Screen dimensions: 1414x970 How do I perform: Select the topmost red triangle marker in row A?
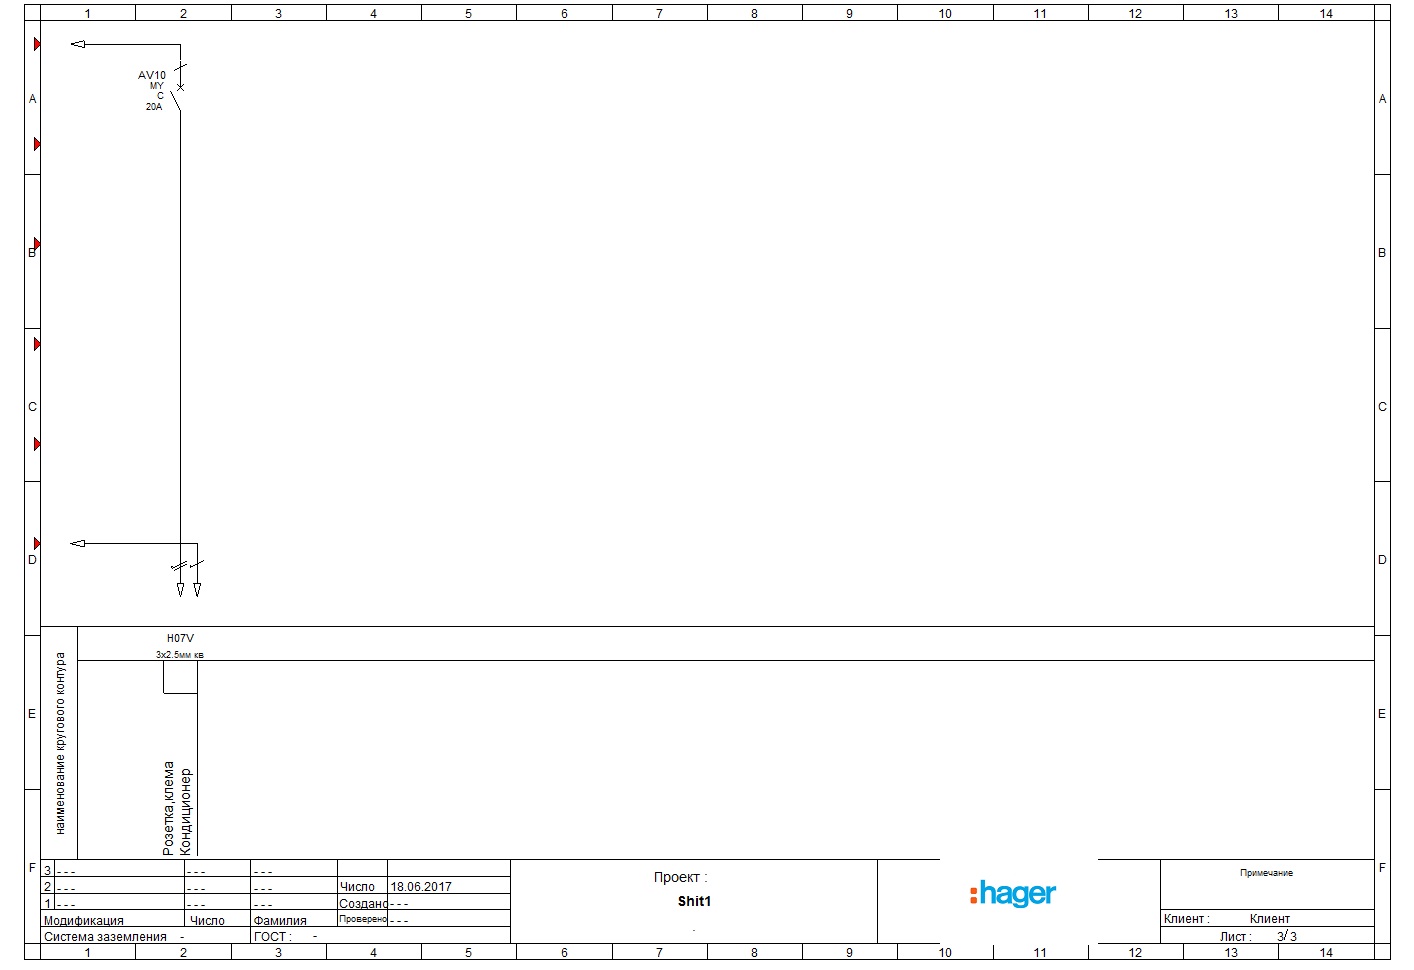click(37, 44)
